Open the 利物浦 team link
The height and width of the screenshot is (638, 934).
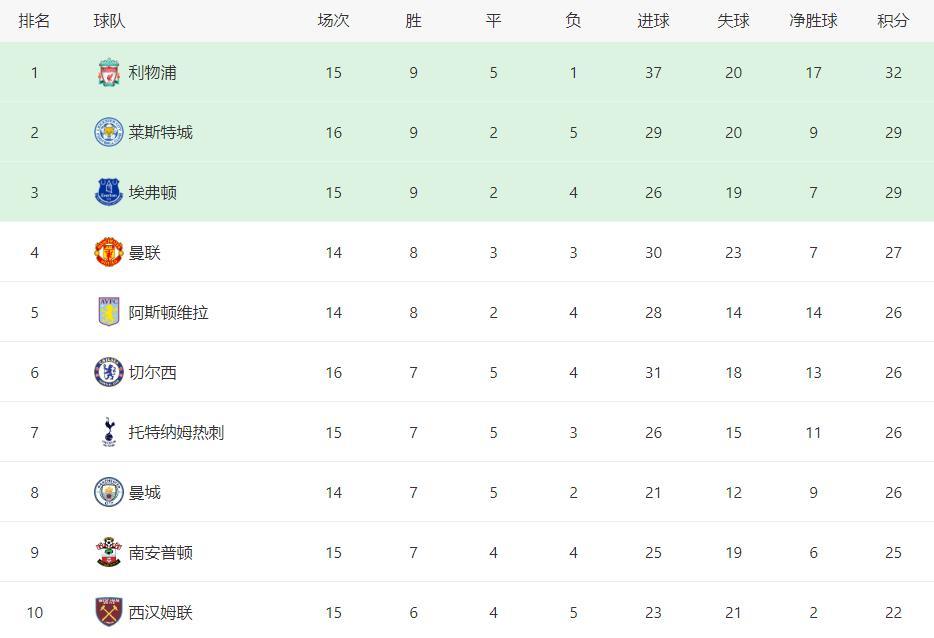point(152,73)
